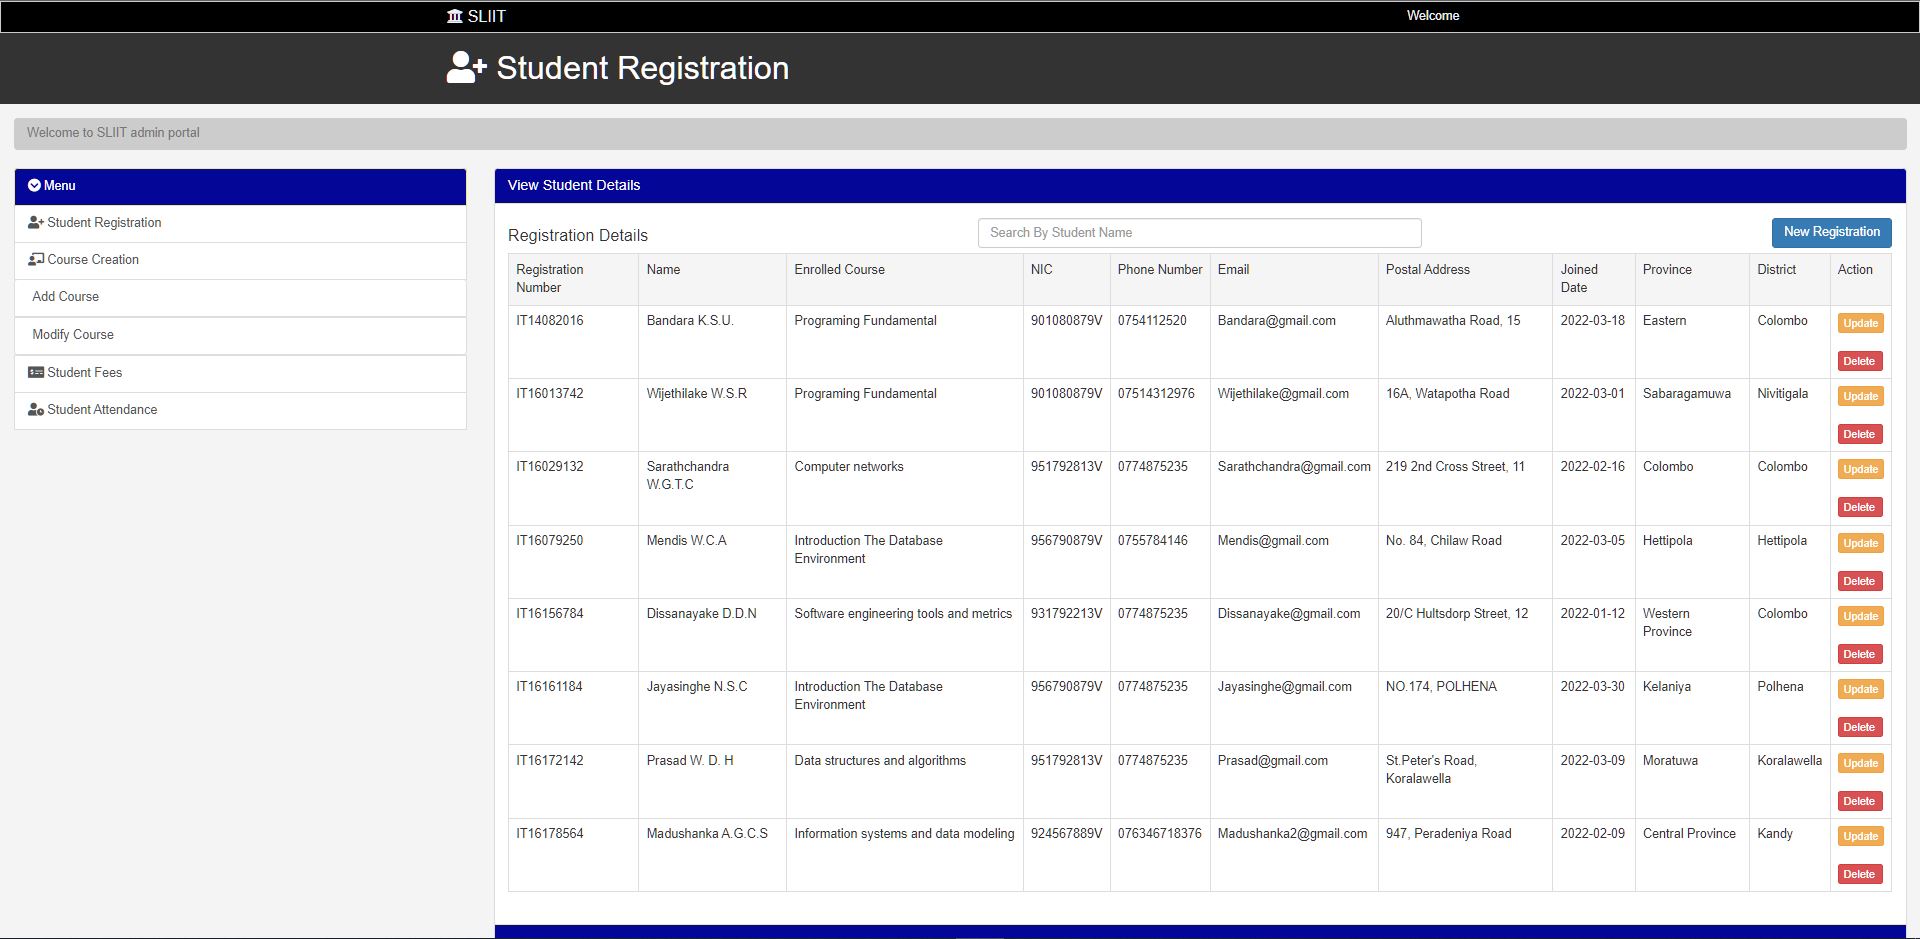Click the SLIIT institution icon in top bar
Image resolution: width=1920 pixels, height=939 pixels.
click(x=455, y=16)
